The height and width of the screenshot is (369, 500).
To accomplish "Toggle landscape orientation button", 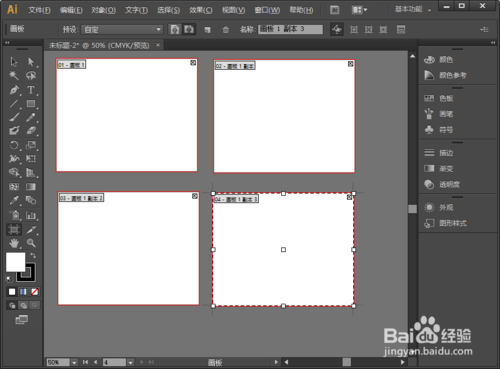I will [189, 29].
